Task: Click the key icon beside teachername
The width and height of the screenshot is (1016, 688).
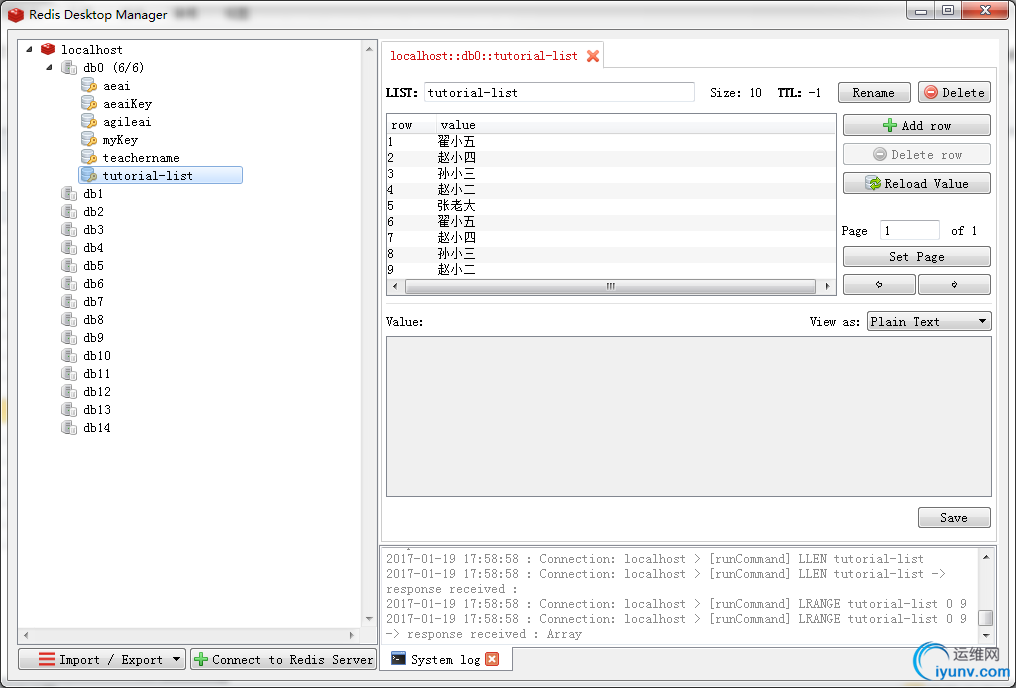Action: coord(89,157)
